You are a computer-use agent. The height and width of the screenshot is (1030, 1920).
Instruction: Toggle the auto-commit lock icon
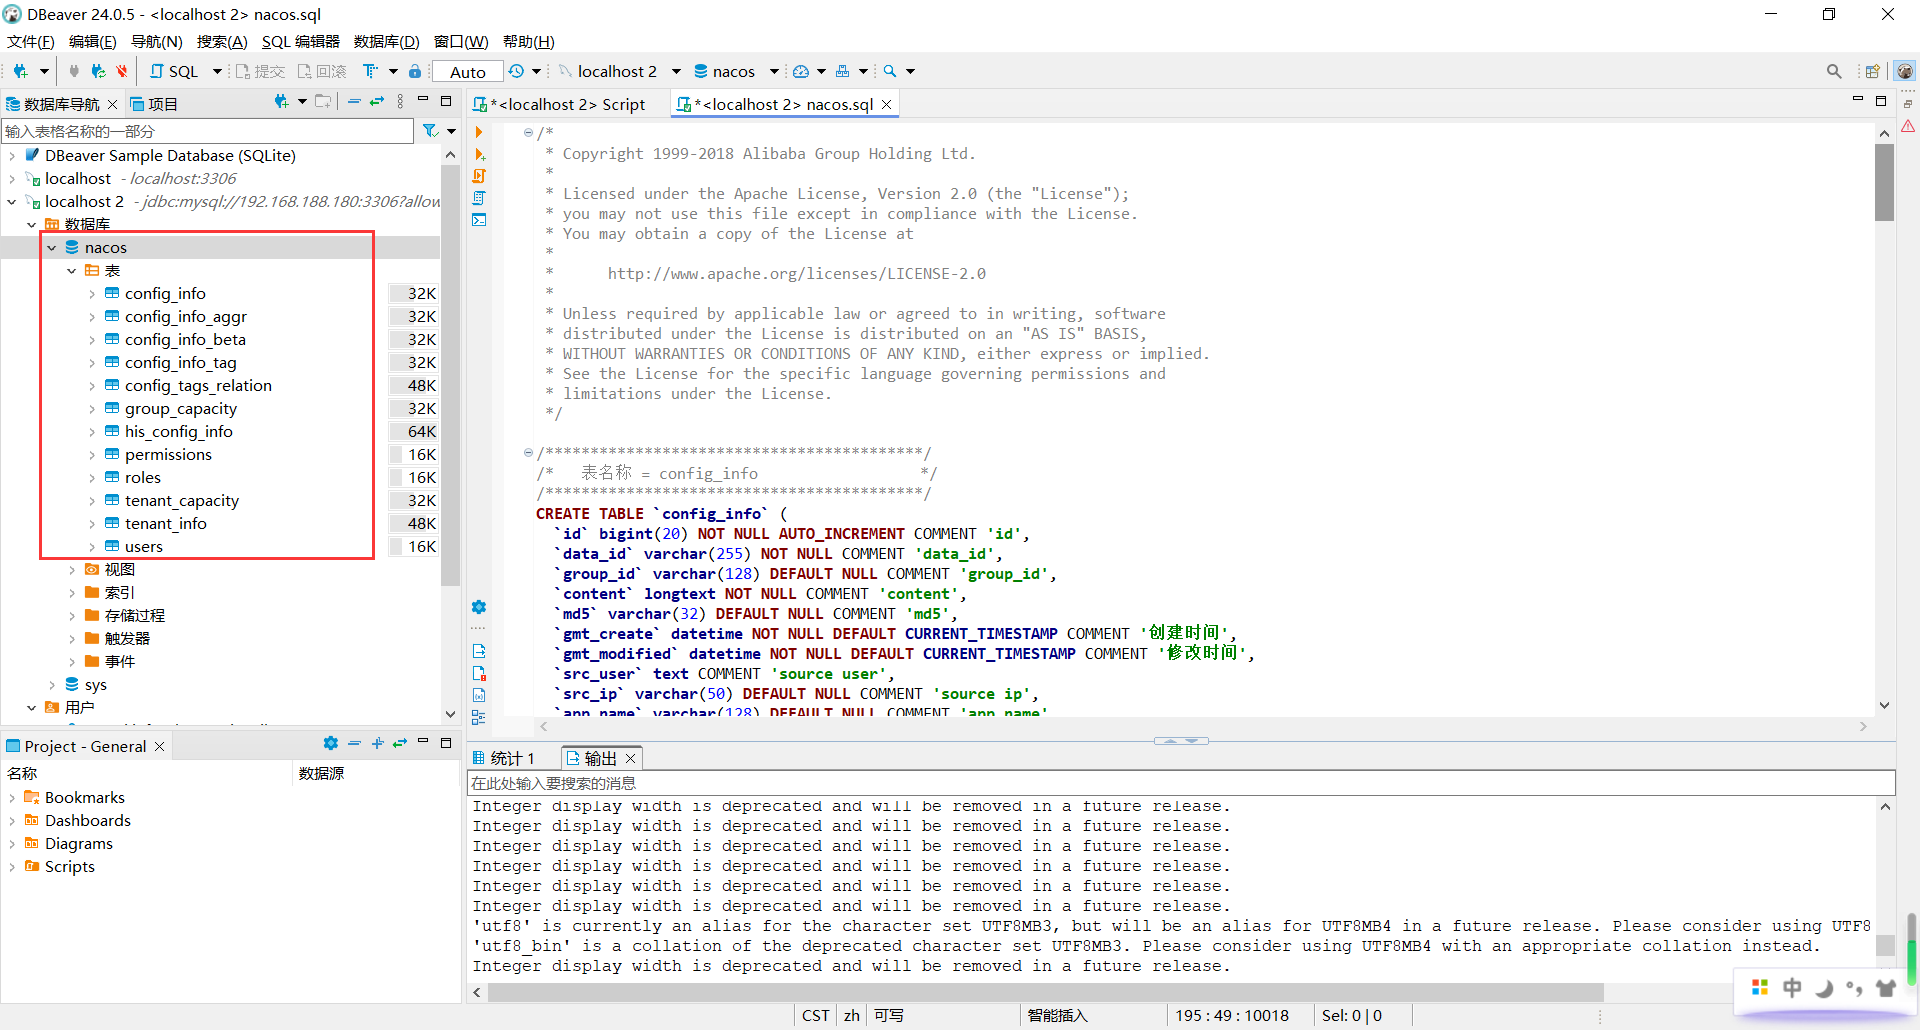(x=415, y=71)
